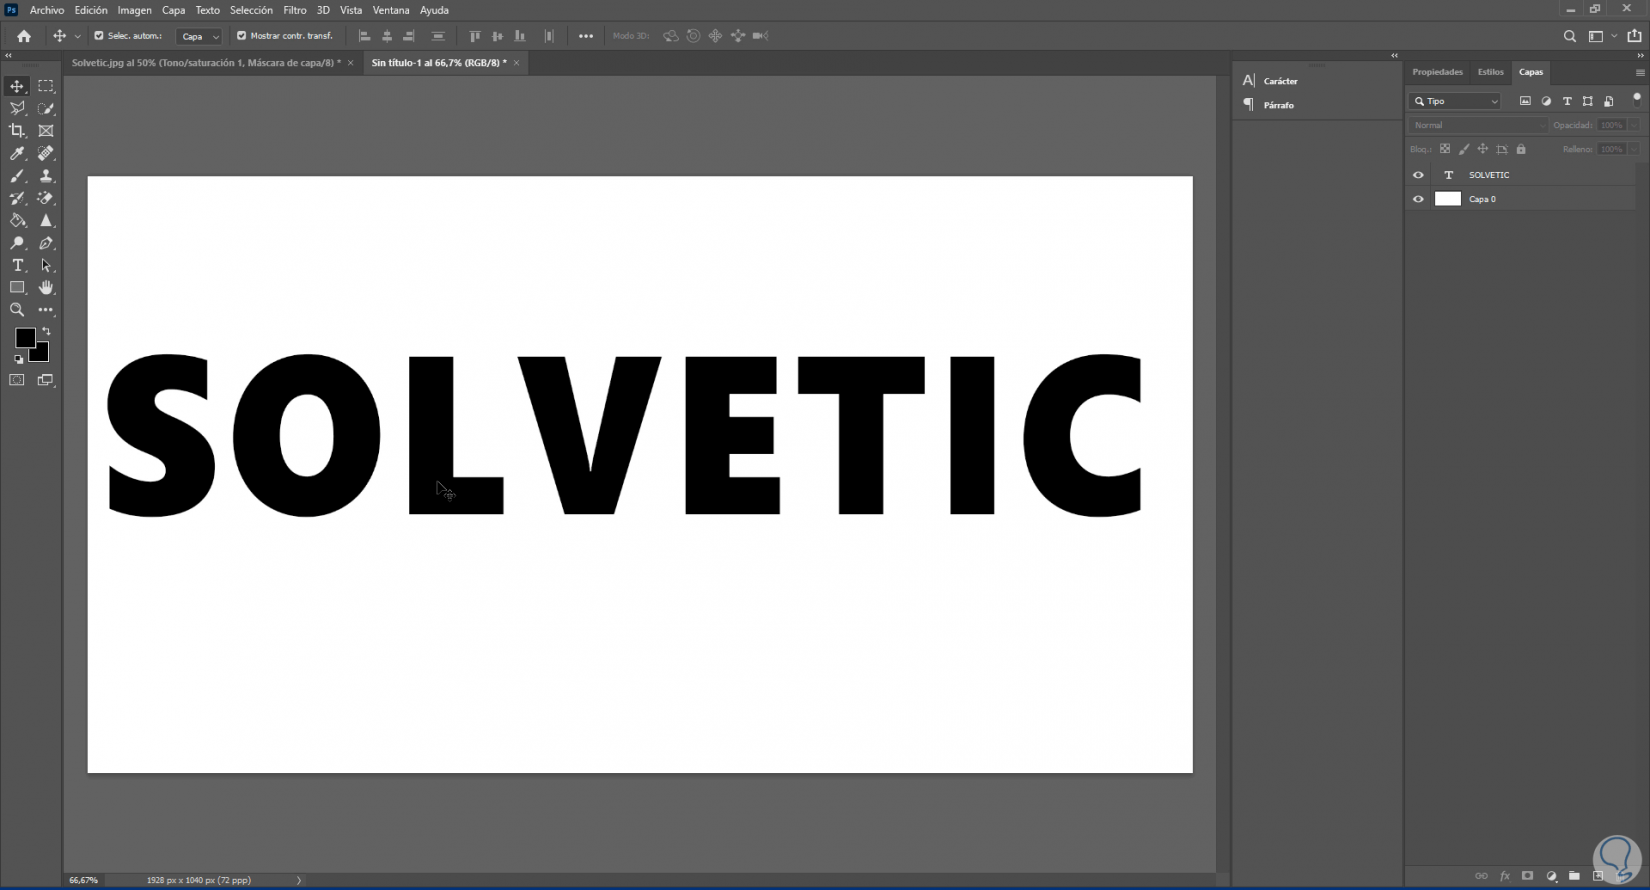Hide the Capa 0 layer
1650x890 pixels.
point(1418,199)
